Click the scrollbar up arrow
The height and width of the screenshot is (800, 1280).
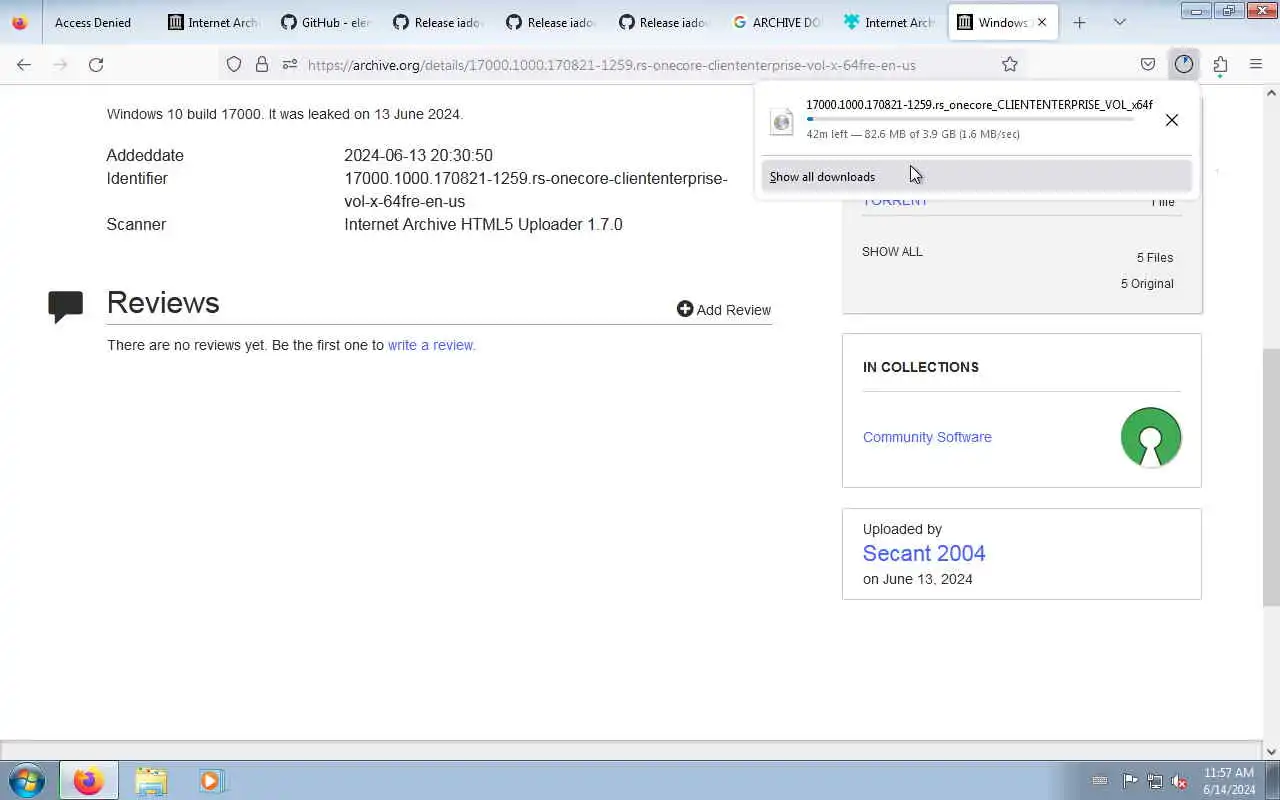click(1271, 93)
